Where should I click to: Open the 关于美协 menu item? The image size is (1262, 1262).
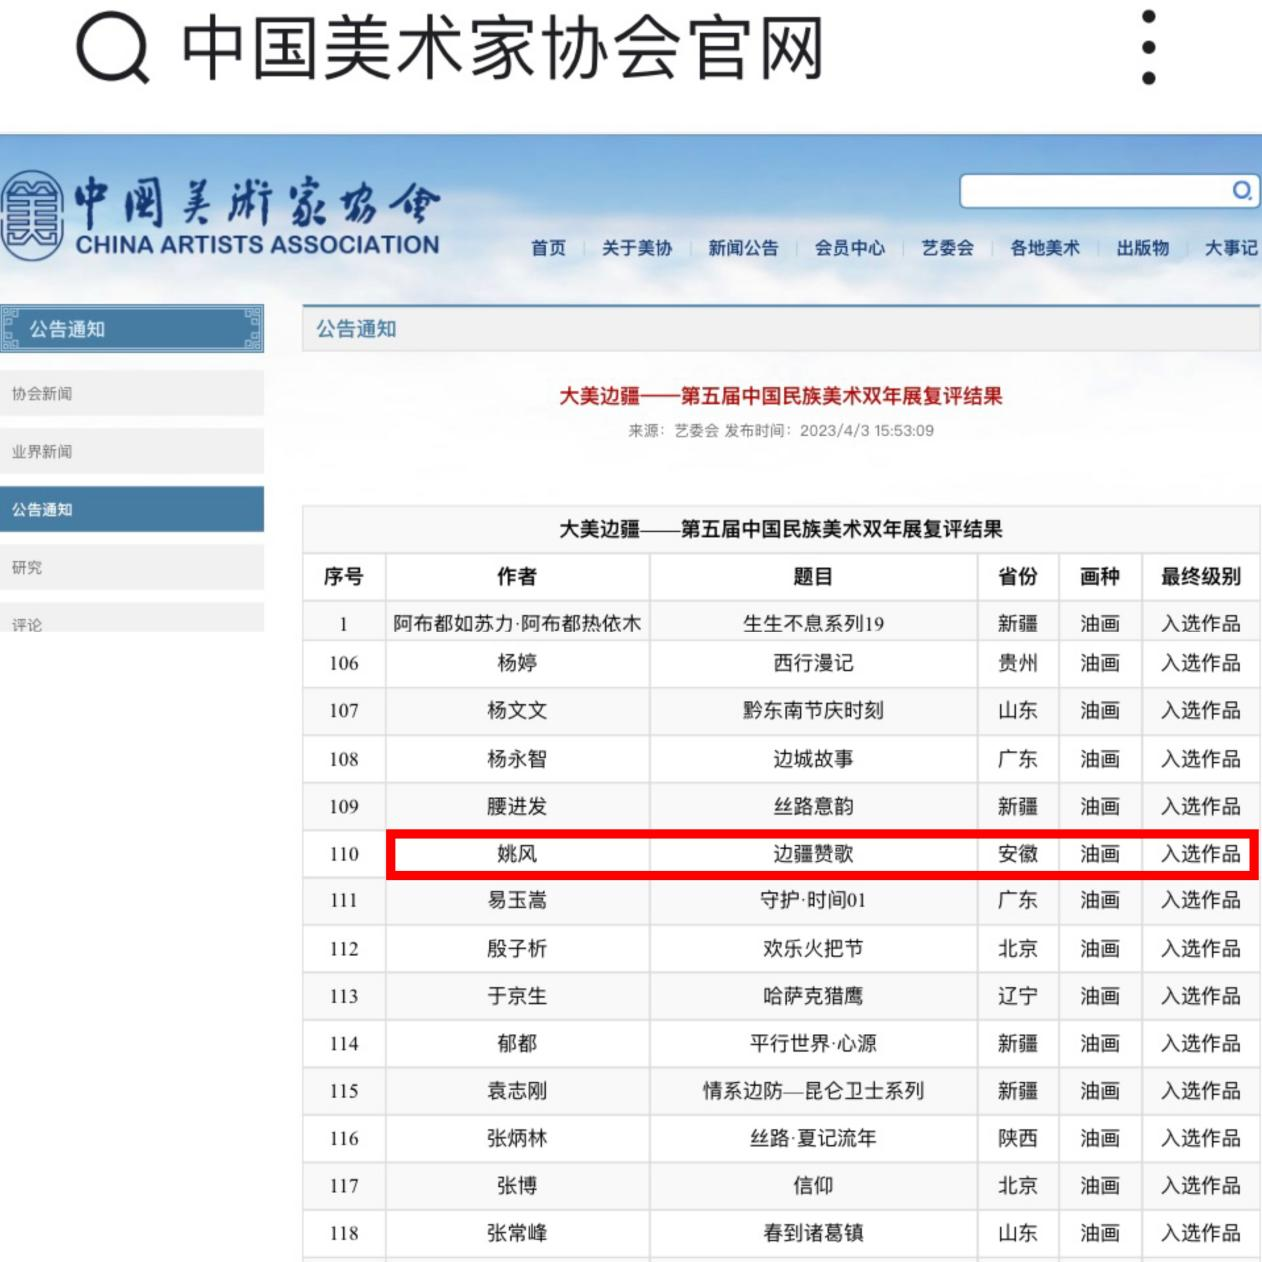click(636, 248)
